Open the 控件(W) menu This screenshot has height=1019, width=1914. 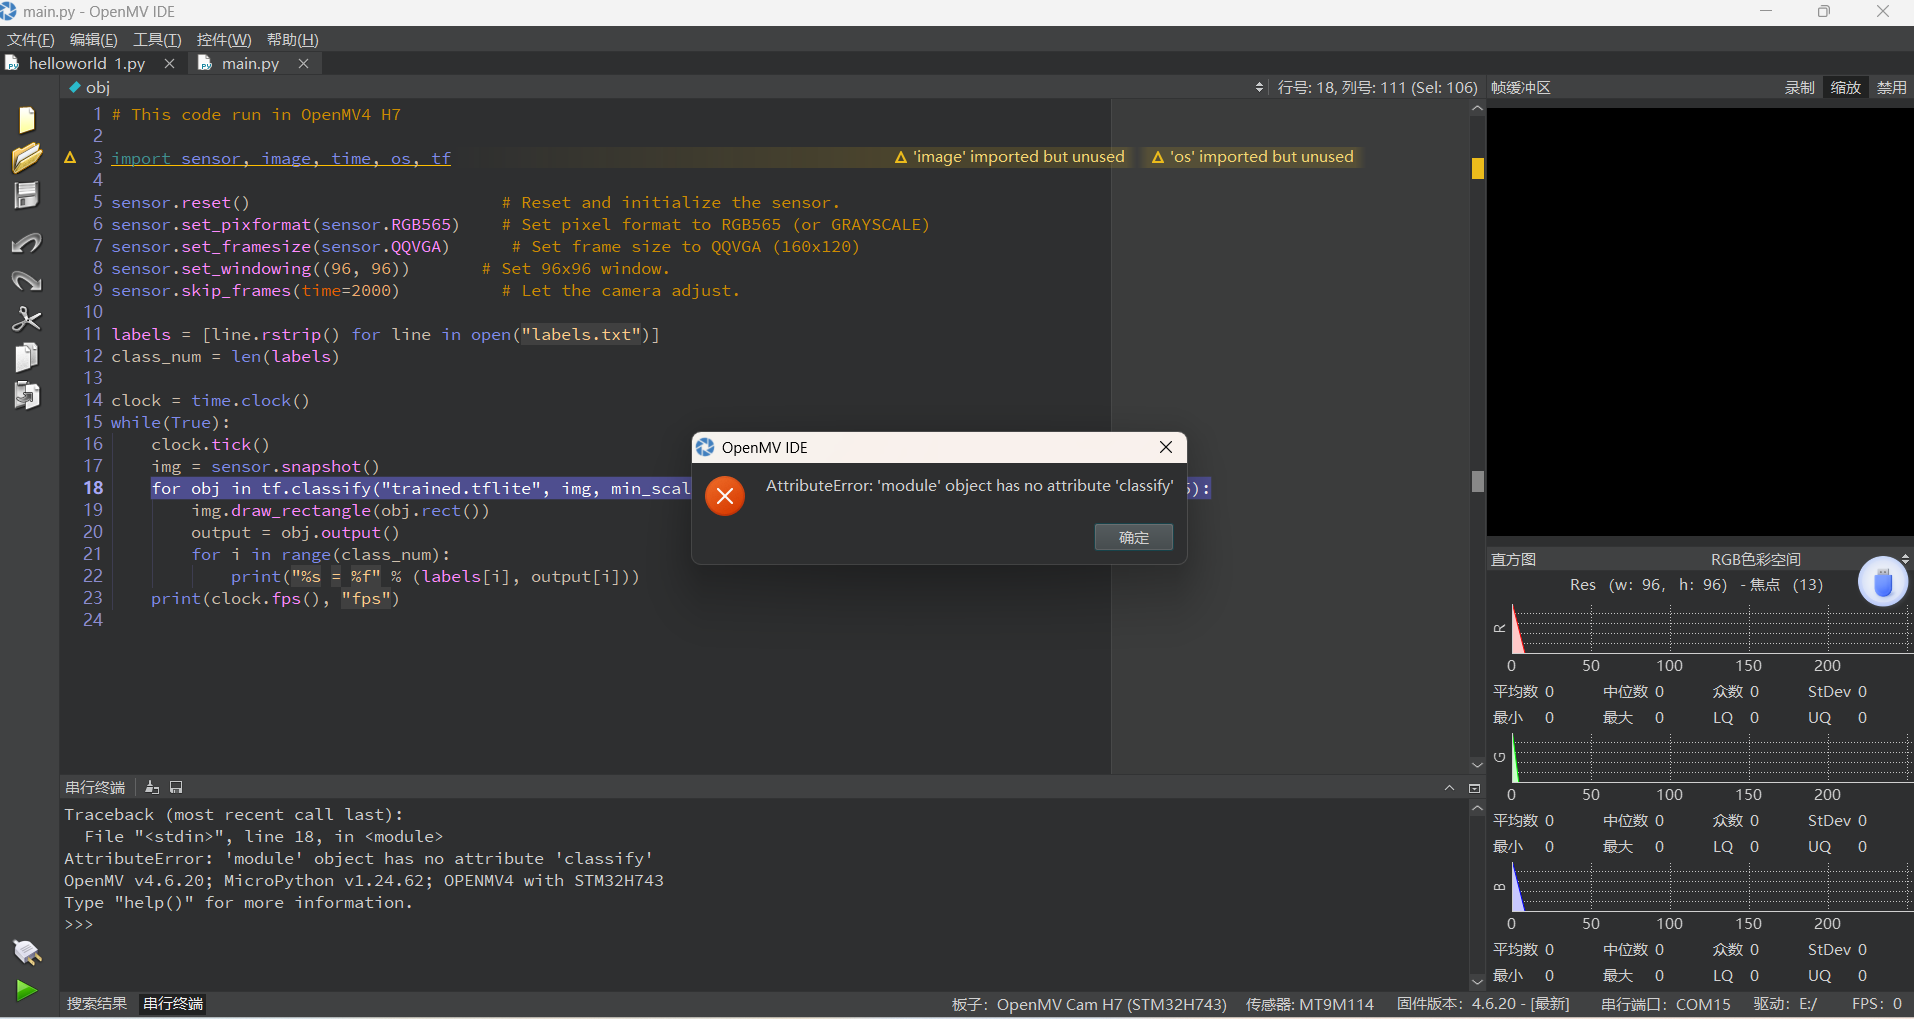coord(224,39)
